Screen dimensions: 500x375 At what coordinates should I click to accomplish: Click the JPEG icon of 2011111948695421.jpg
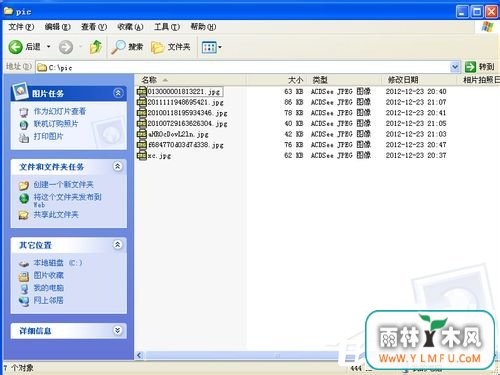[142, 102]
